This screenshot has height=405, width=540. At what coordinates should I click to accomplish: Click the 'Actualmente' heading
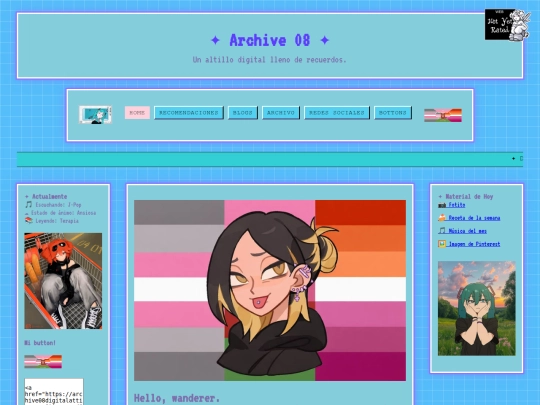[46, 197]
